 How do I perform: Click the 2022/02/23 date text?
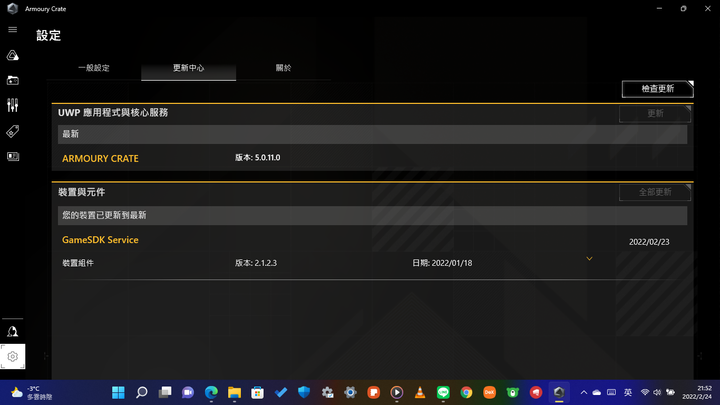[x=649, y=242]
